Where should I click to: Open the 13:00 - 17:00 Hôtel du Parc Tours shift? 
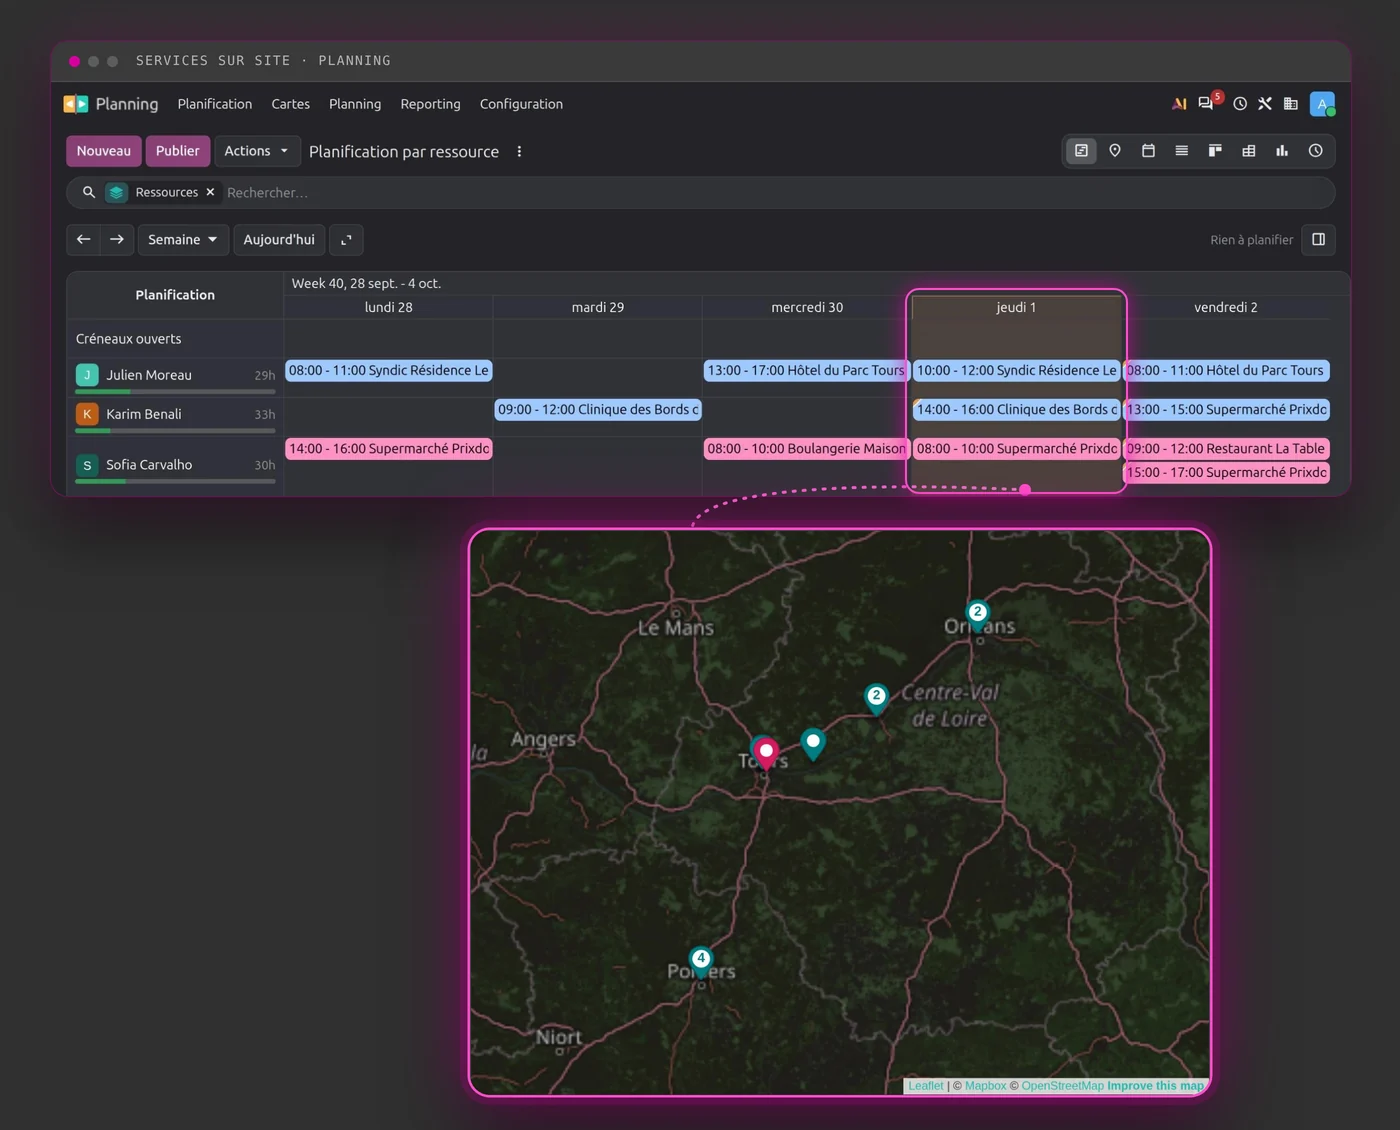point(807,370)
